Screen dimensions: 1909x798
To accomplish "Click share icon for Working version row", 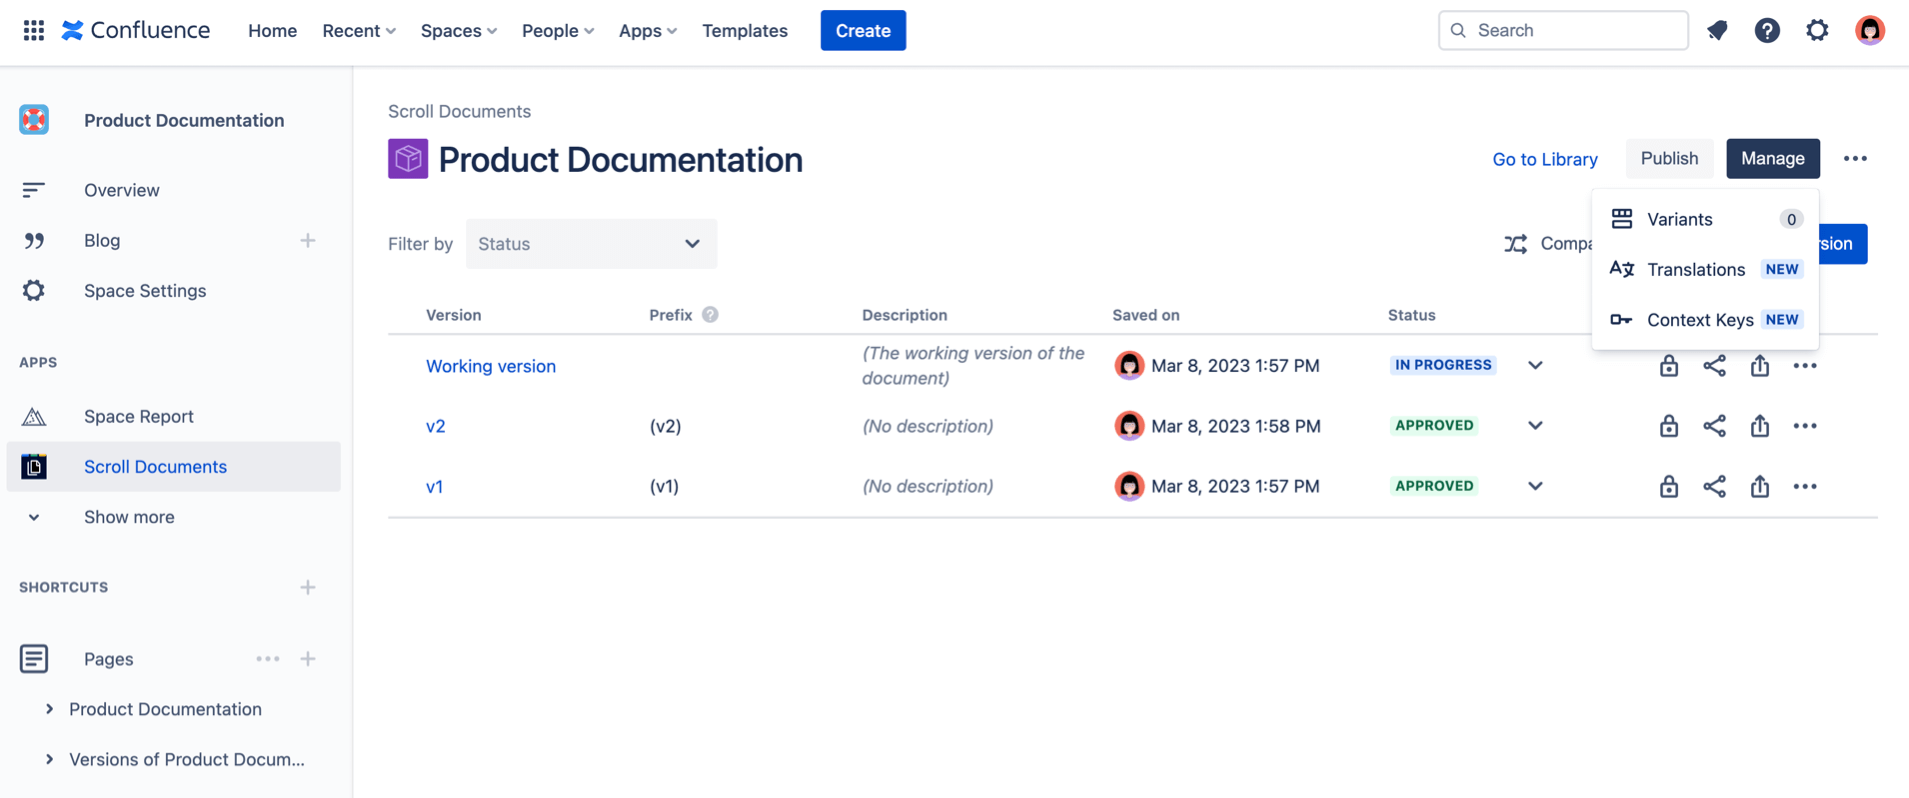I will click(1714, 365).
